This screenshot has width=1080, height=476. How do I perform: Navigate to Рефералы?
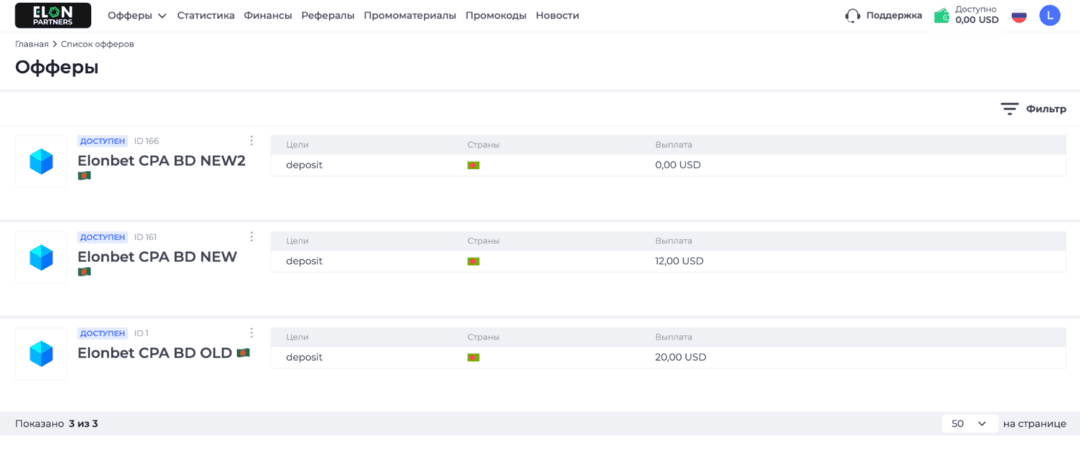(328, 15)
